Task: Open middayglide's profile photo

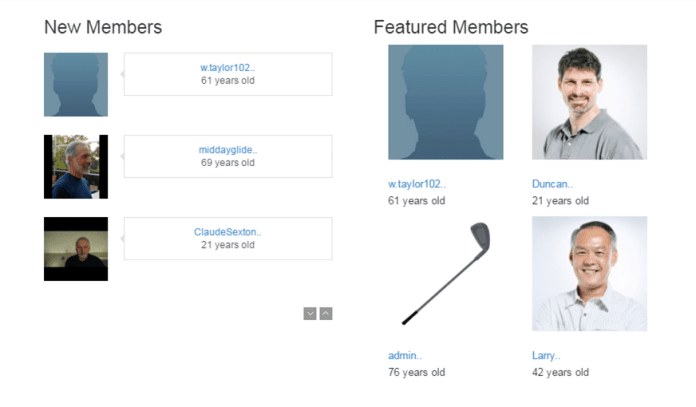Action: (76, 167)
